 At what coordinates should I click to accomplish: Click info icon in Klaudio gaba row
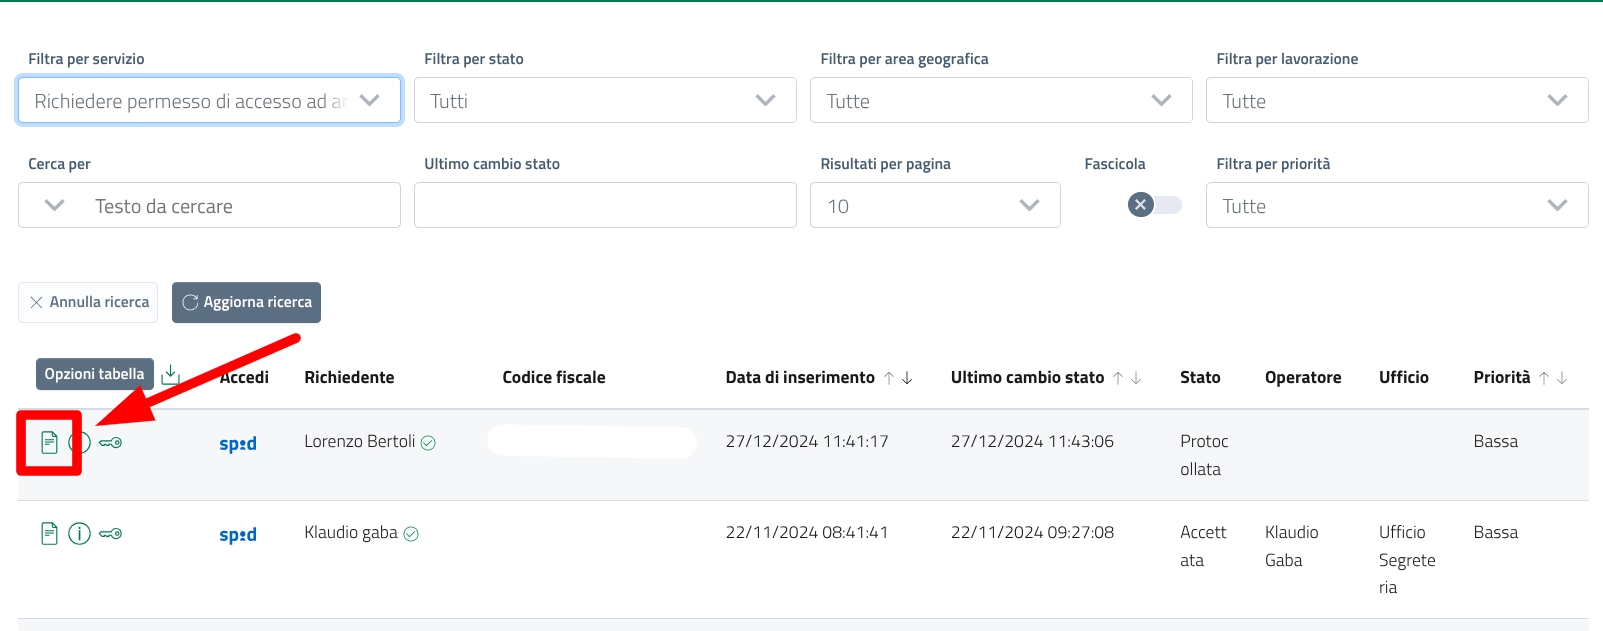[80, 534]
